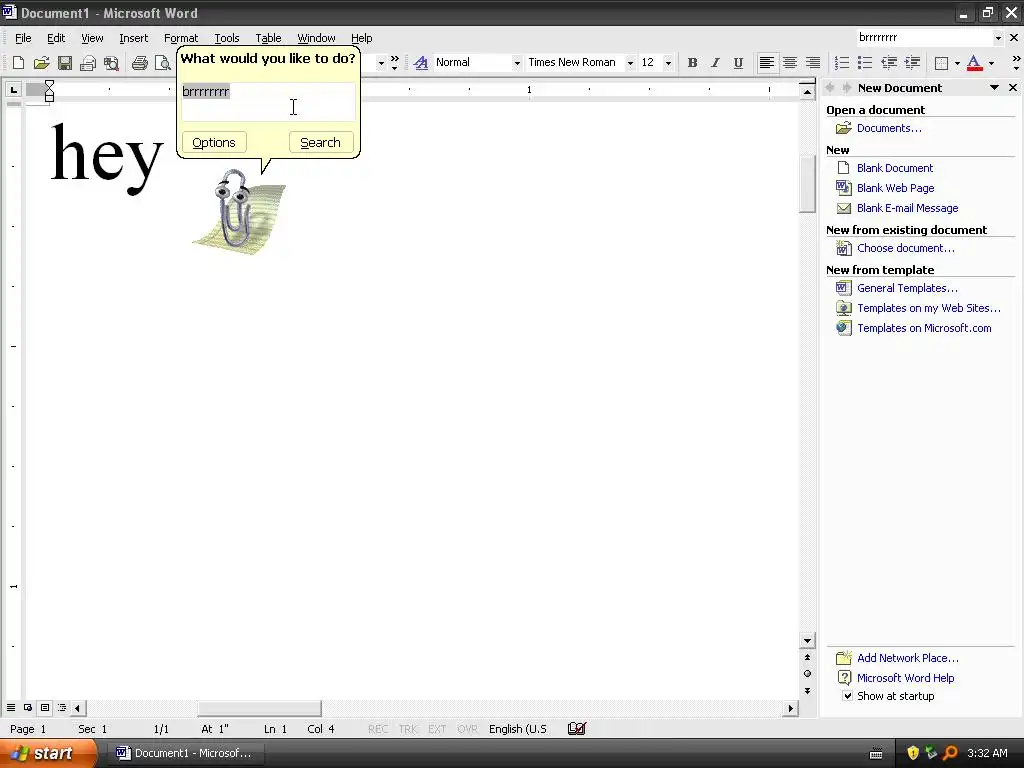
Task: Apply the red Font Color swatch
Action: pyautogui.click(x=974, y=63)
